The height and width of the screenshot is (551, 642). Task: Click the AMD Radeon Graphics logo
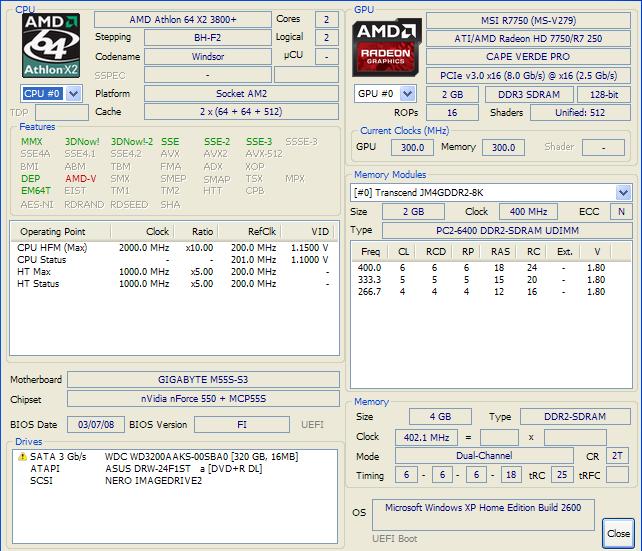tap(387, 47)
